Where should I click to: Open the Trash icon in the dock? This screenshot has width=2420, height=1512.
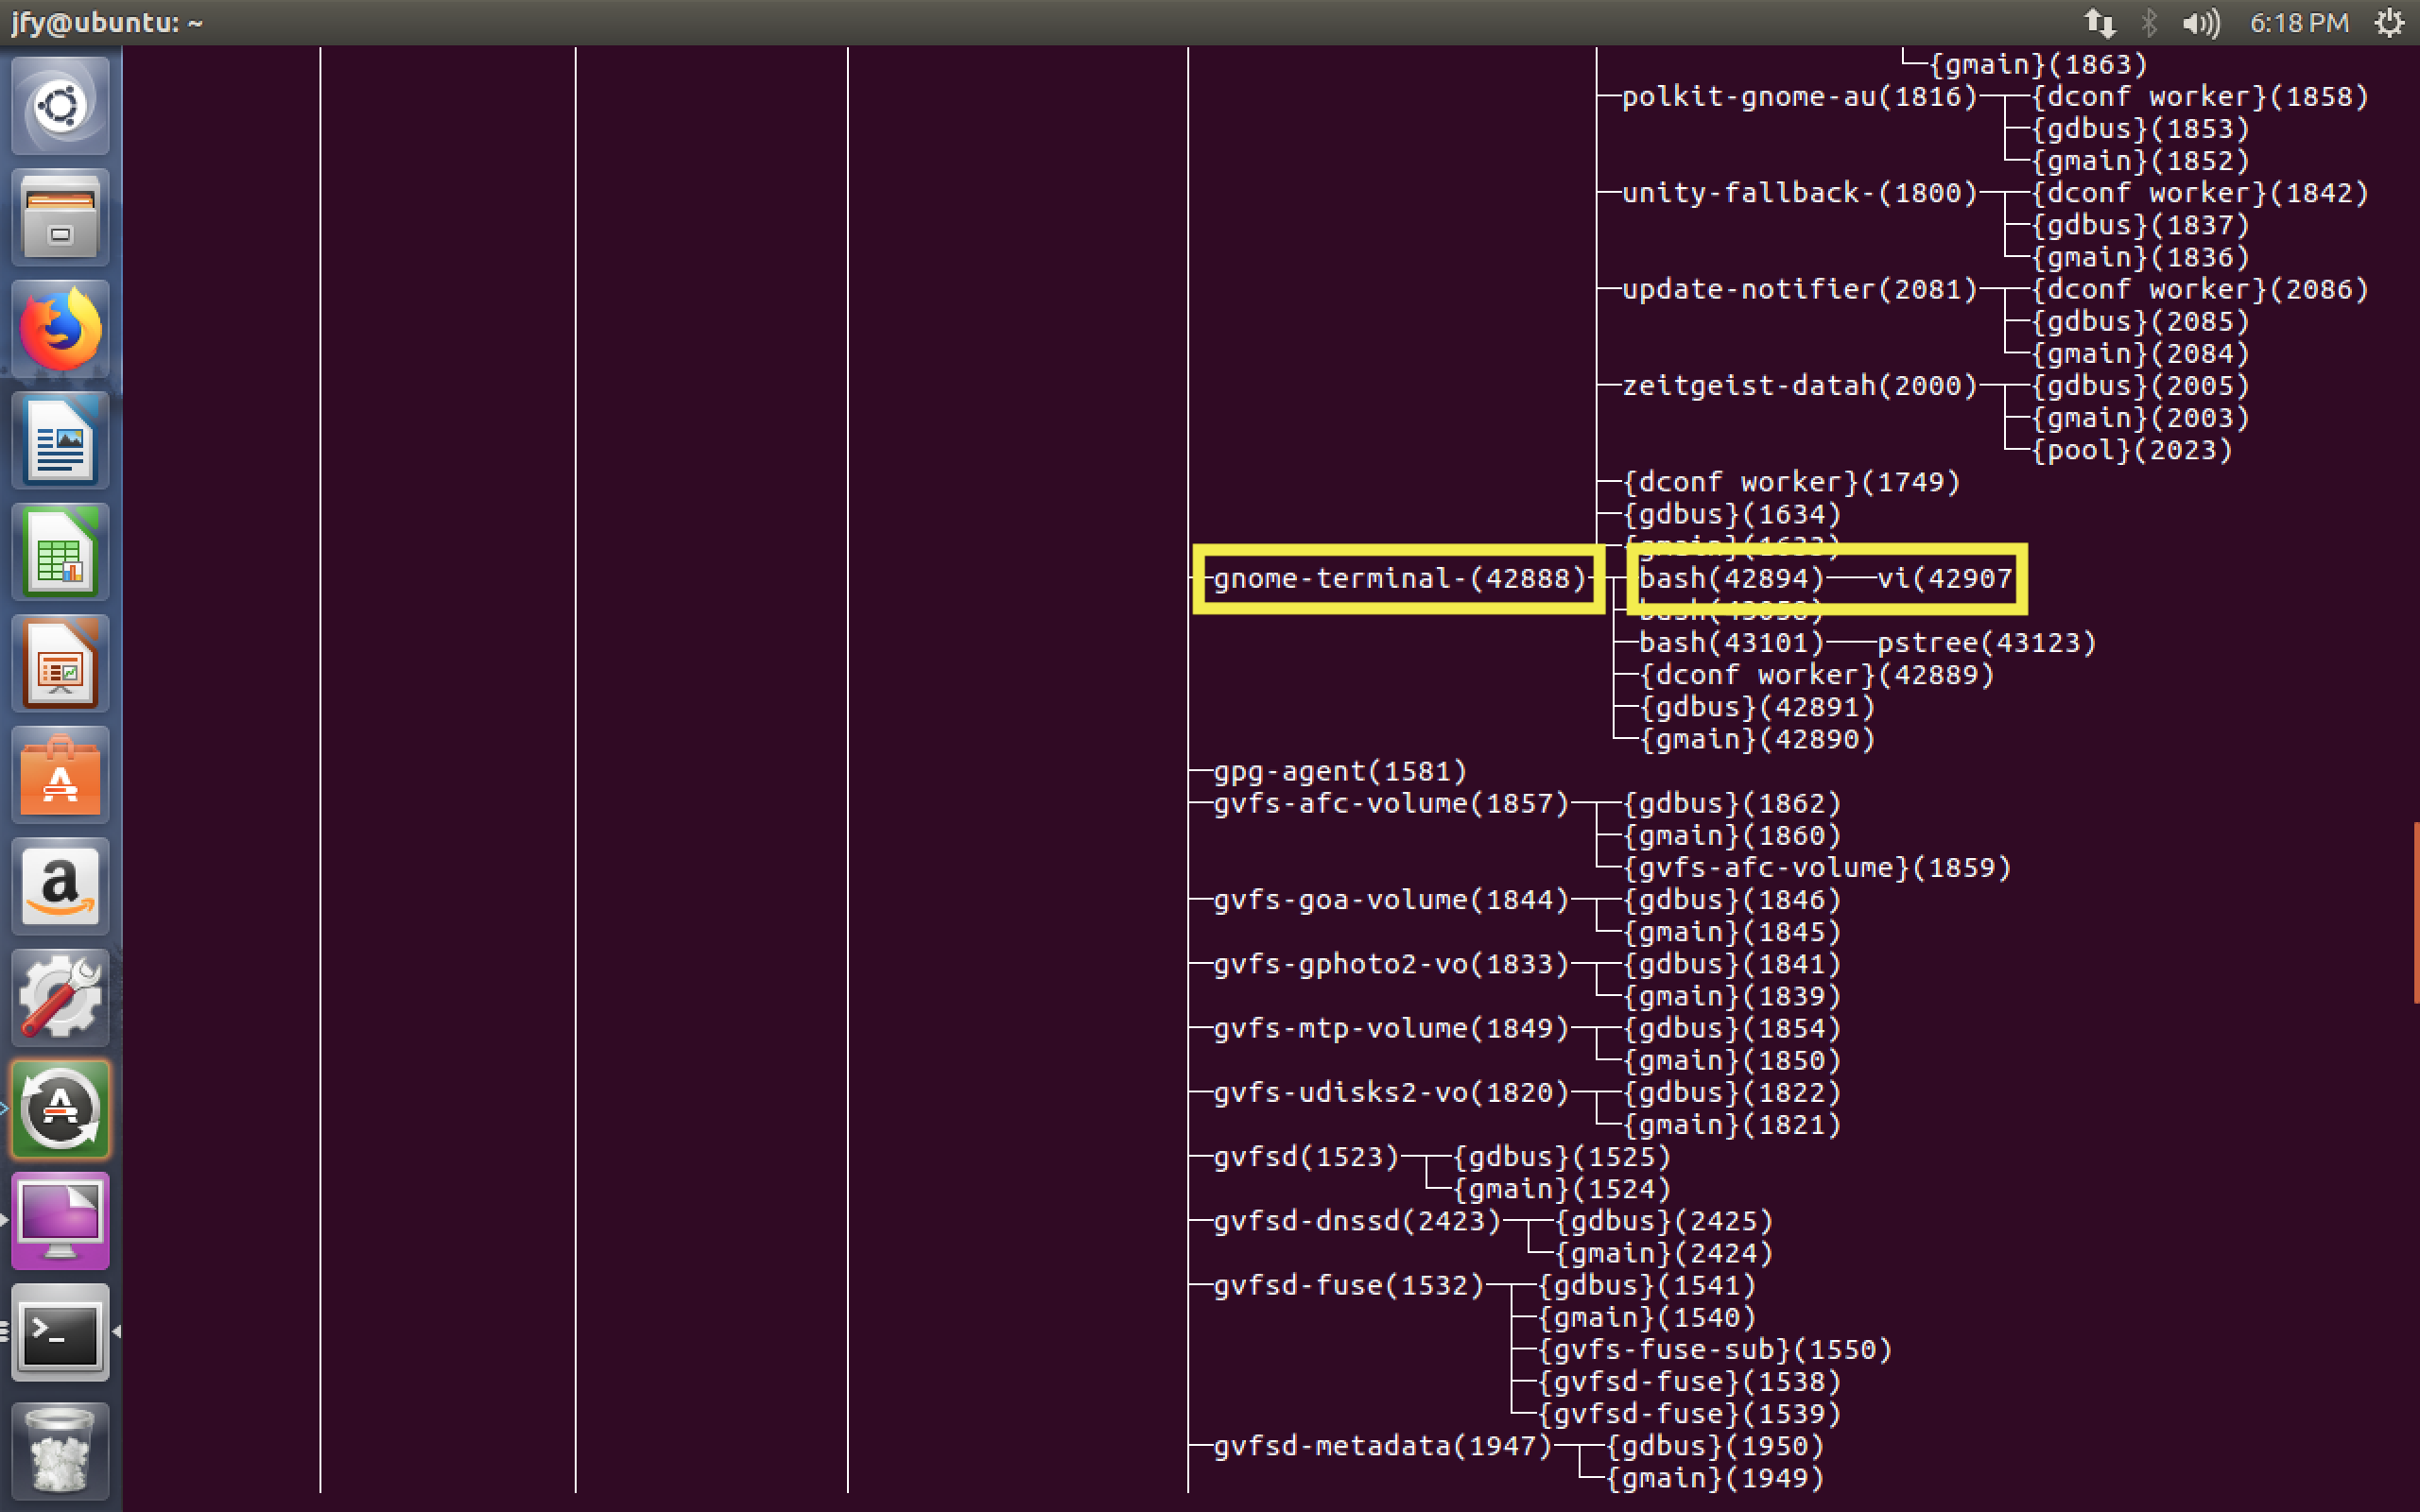tap(61, 1449)
